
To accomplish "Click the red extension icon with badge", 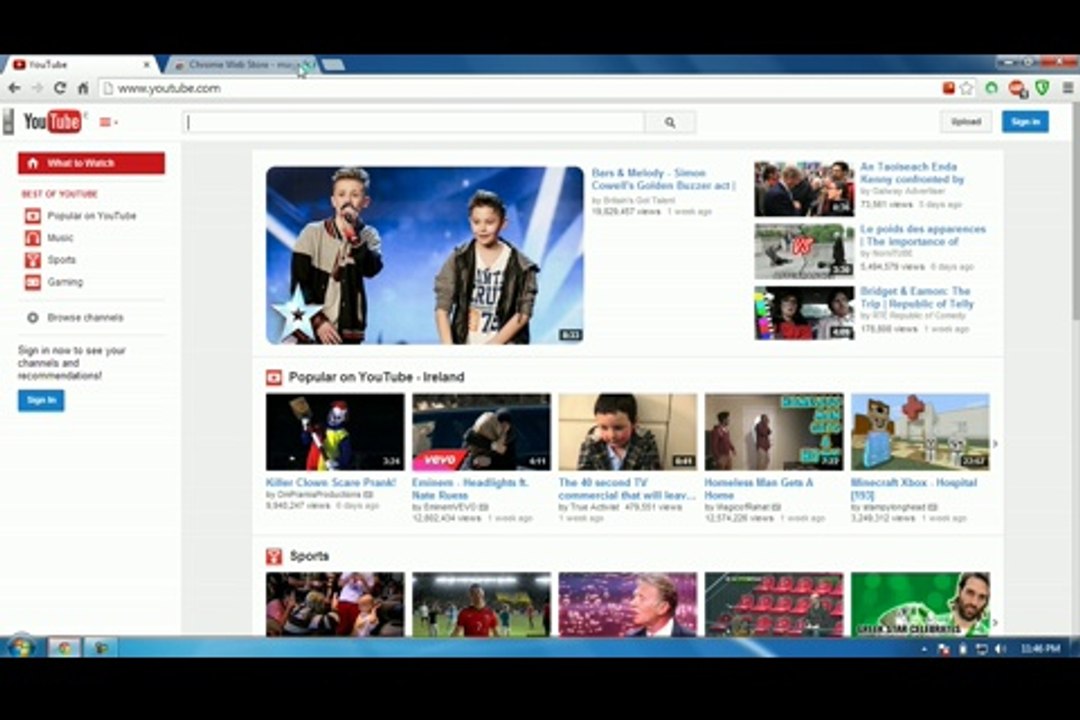I will [x=1017, y=88].
